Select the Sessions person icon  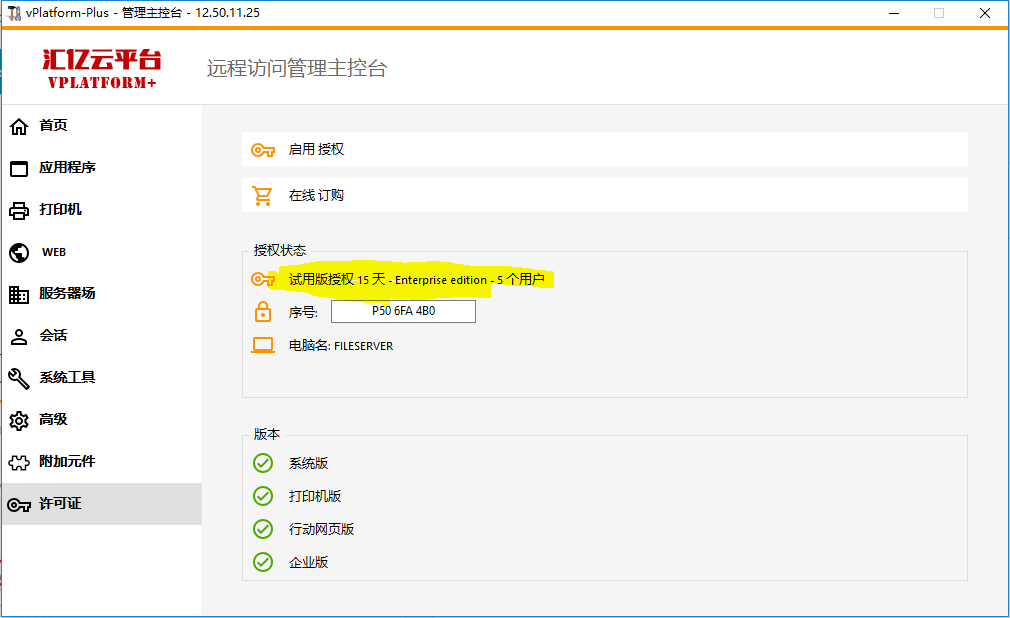coord(18,336)
